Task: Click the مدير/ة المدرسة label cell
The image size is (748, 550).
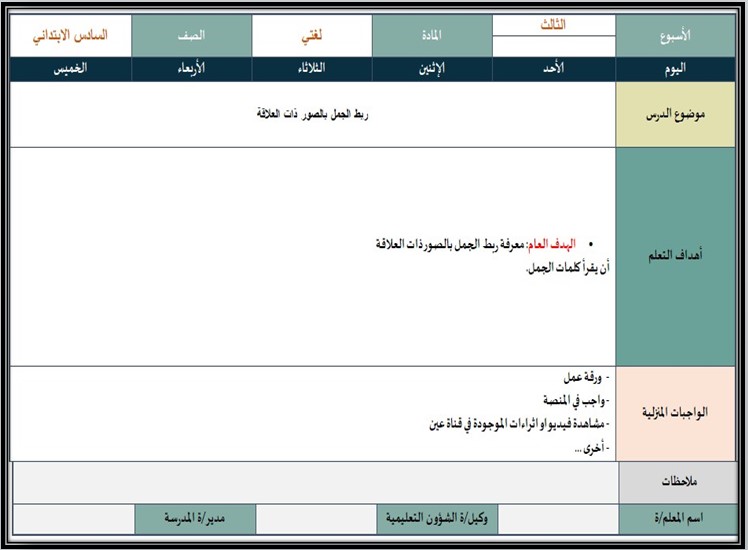Action: (195, 519)
